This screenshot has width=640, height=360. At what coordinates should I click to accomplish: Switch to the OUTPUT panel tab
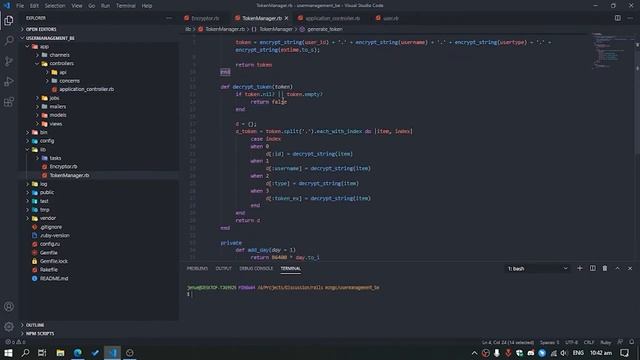click(x=223, y=269)
